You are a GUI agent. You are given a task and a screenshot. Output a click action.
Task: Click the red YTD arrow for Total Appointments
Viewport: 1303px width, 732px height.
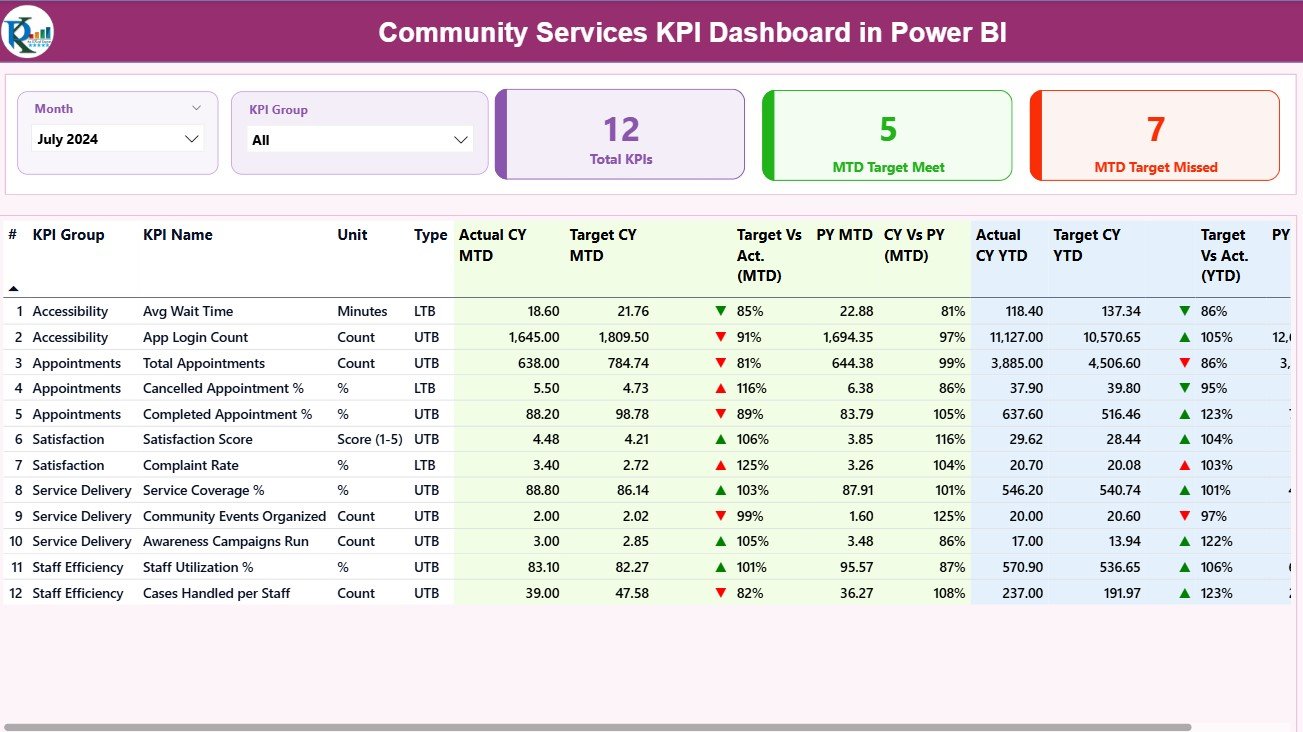coord(1185,363)
